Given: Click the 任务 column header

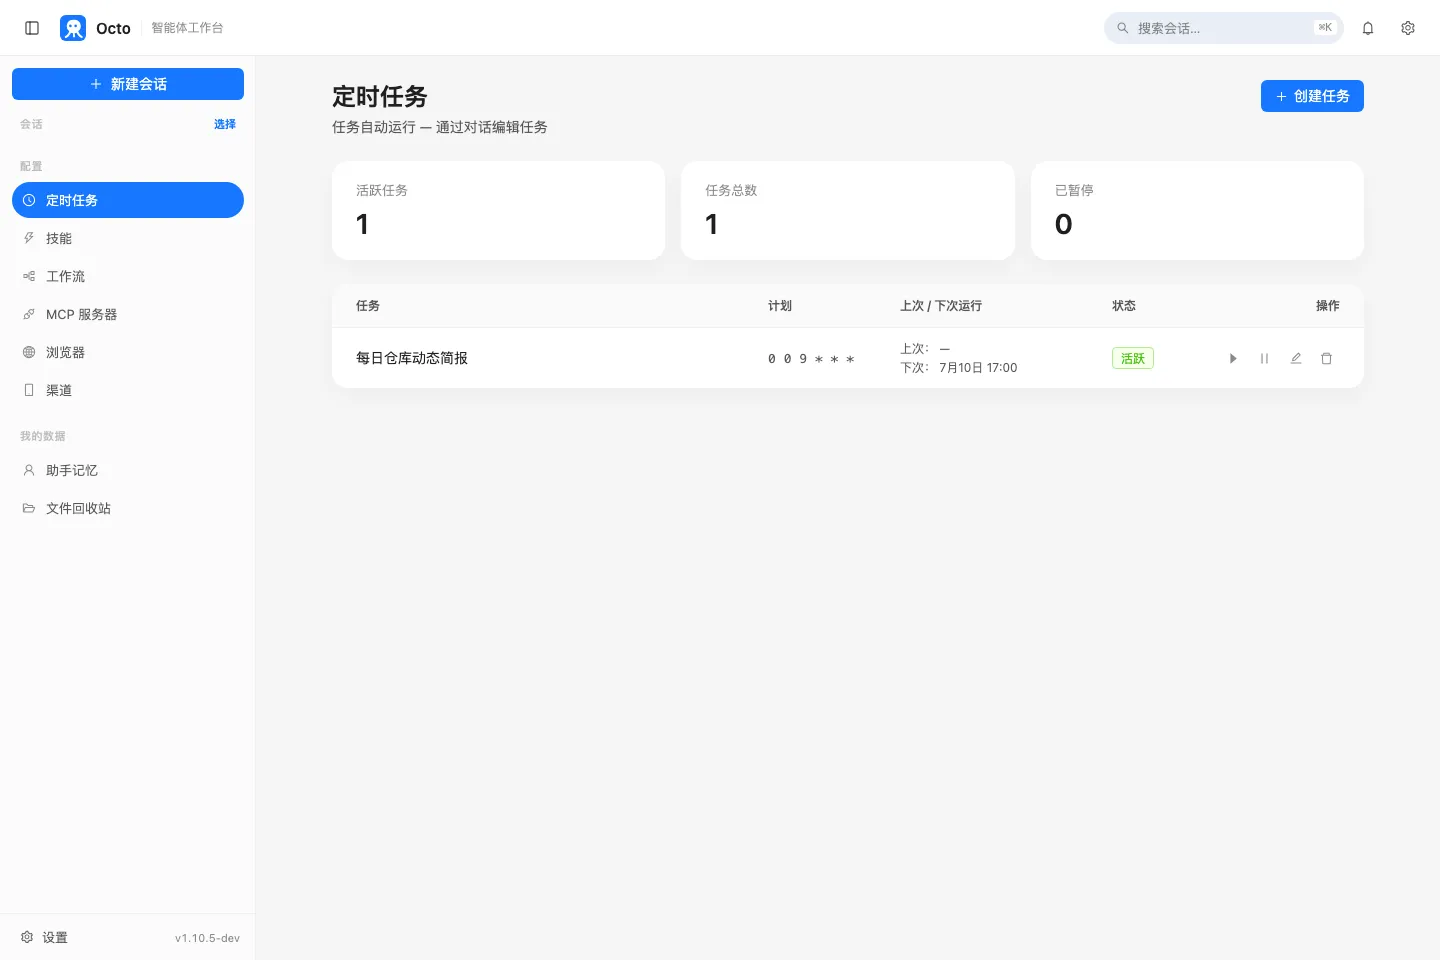Looking at the screenshot, I should coord(368,306).
